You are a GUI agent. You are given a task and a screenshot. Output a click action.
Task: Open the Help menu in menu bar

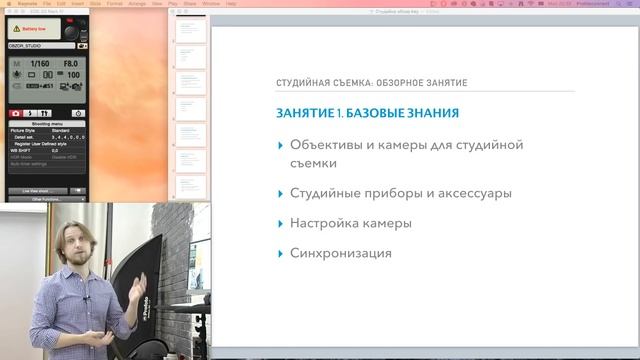[x=231, y=4]
